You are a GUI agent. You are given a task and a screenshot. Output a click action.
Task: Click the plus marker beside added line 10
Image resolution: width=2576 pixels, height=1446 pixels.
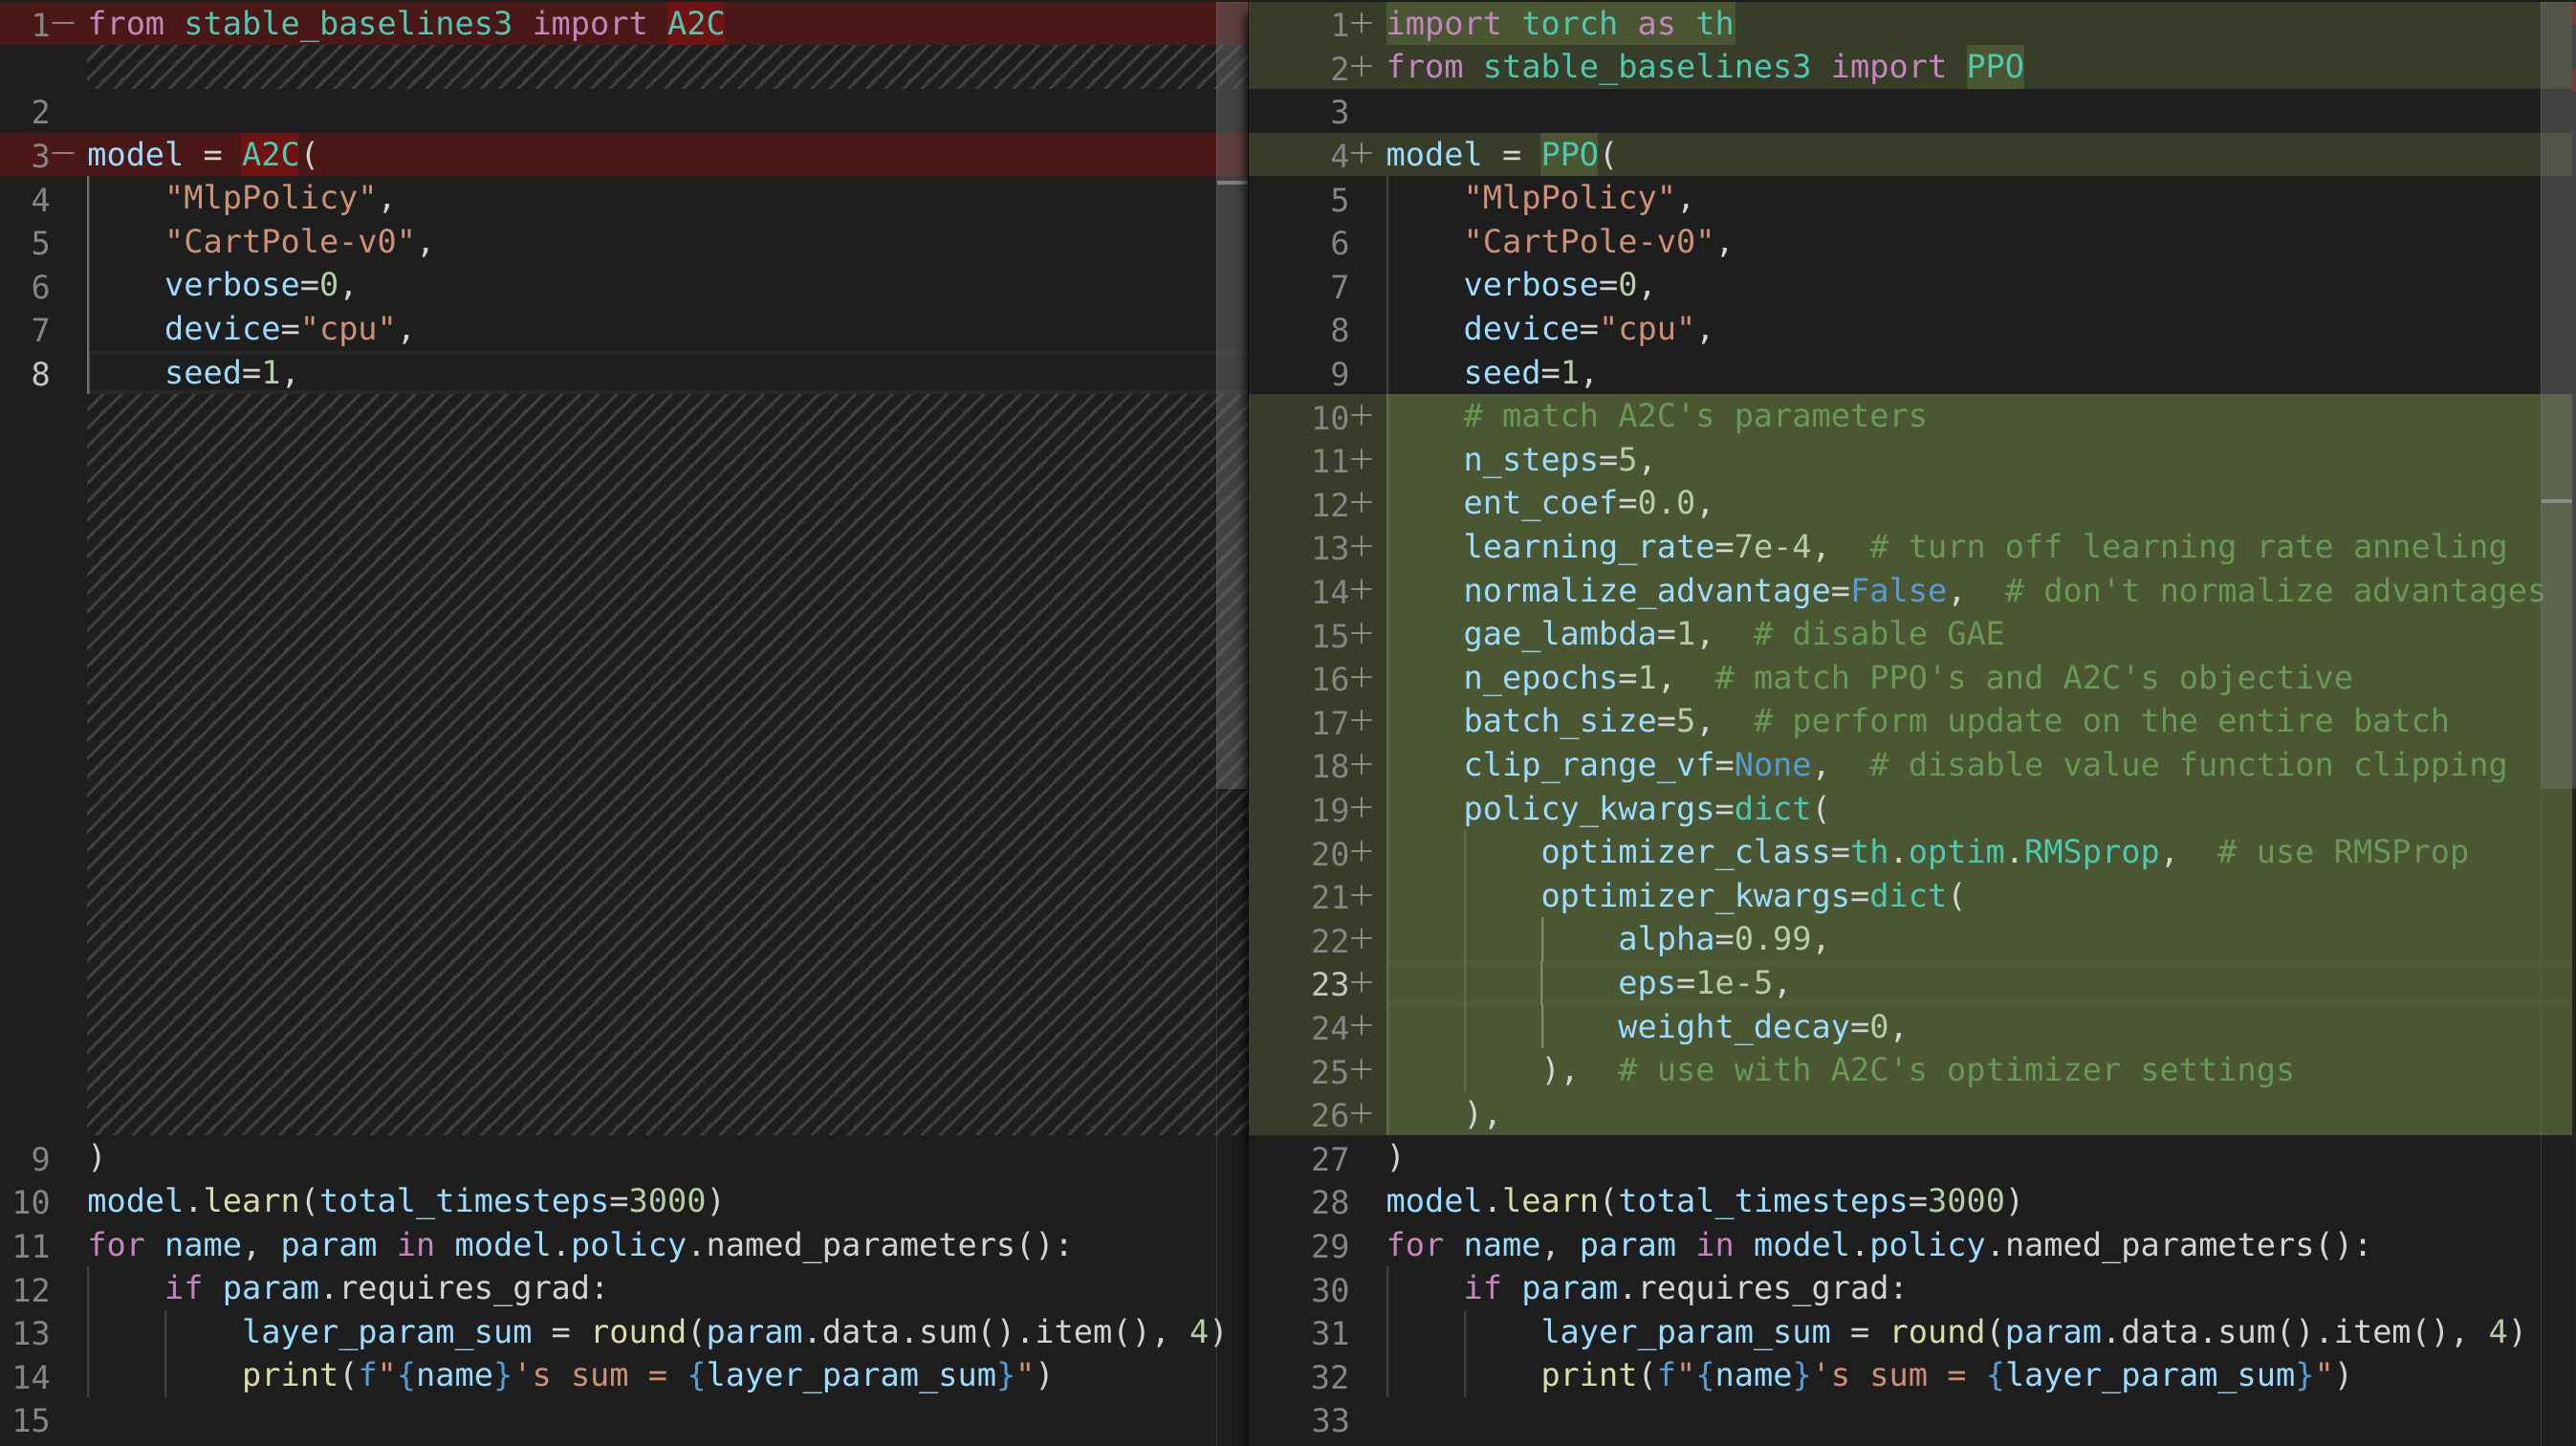coord(1361,416)
